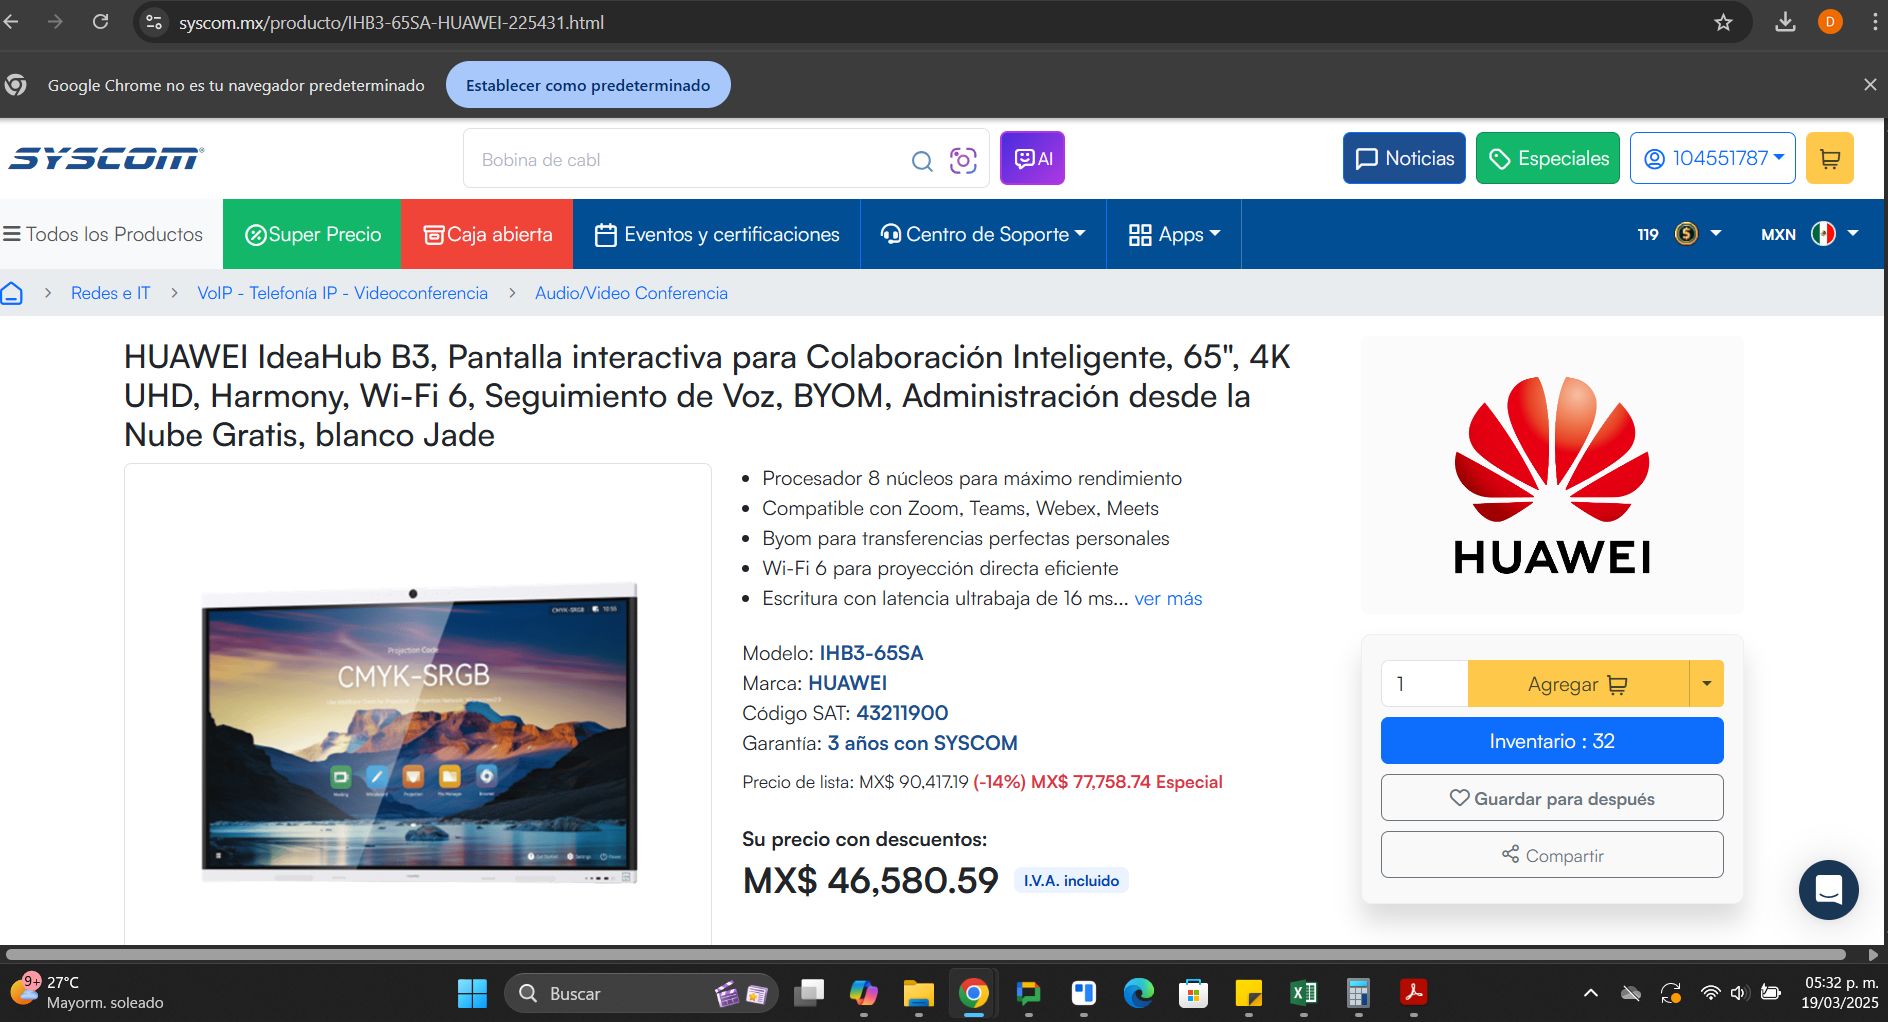Expand Apps dropdown menu
This screenshot has width=1888, height=1022.
(x=1174, y=234)
